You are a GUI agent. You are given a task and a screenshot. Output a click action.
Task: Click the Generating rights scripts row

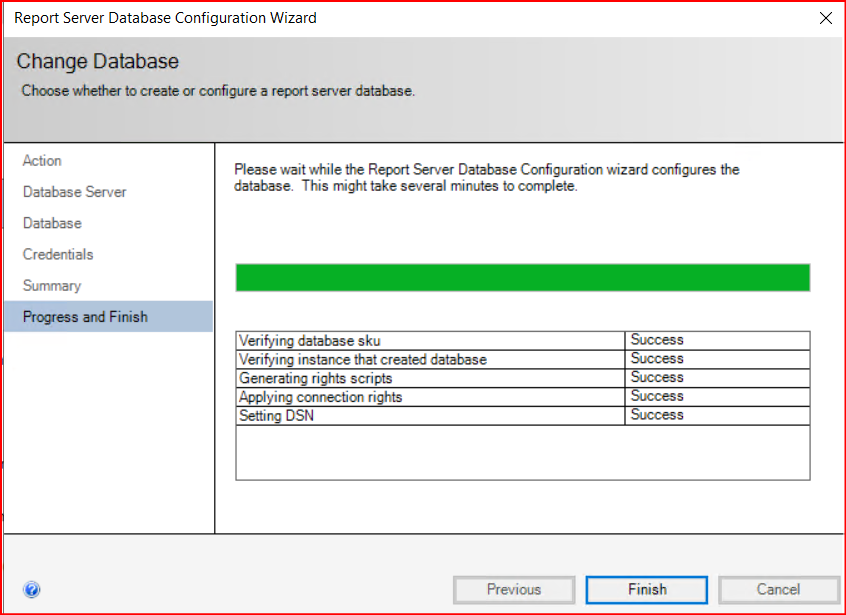(316, 378)
